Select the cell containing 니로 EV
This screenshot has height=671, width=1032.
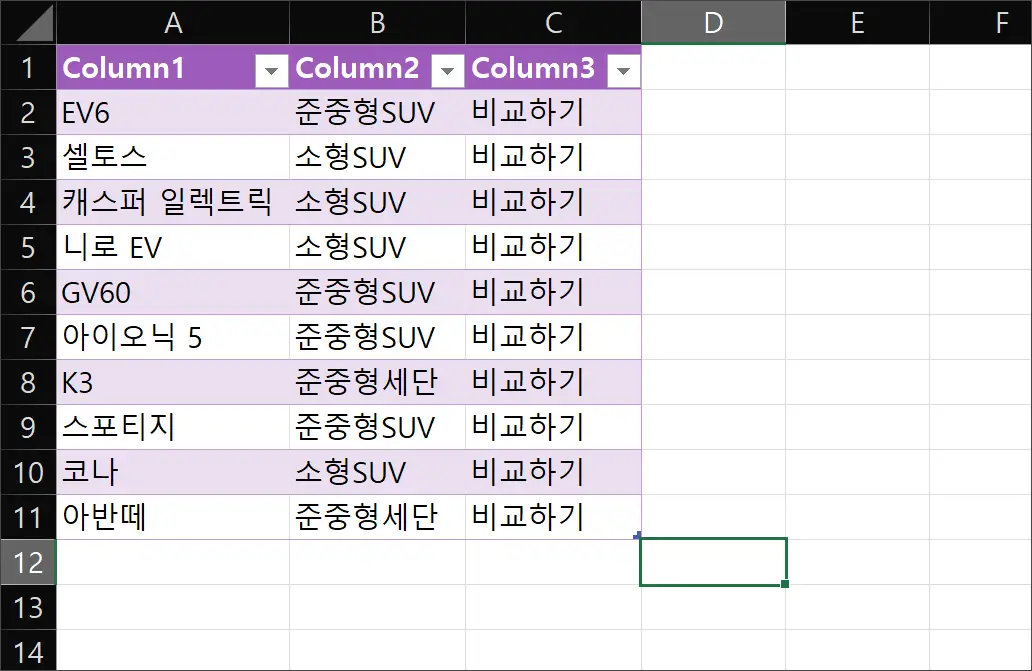[173, 247]
